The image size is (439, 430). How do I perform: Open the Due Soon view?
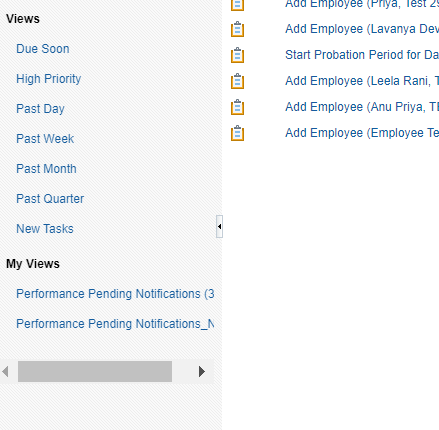(43, 49)
